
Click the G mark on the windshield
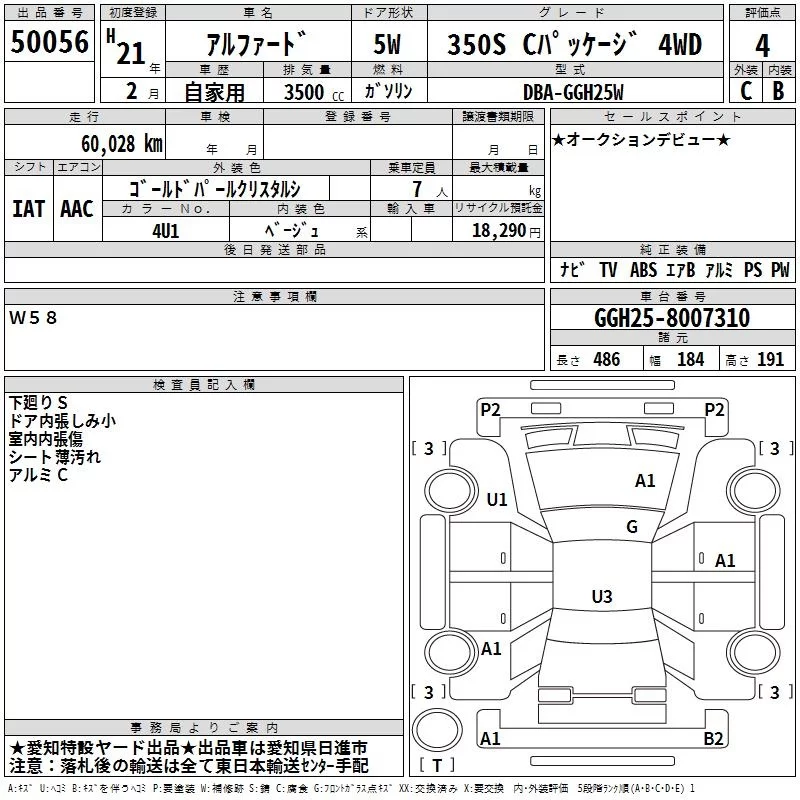tap(631, 527)
